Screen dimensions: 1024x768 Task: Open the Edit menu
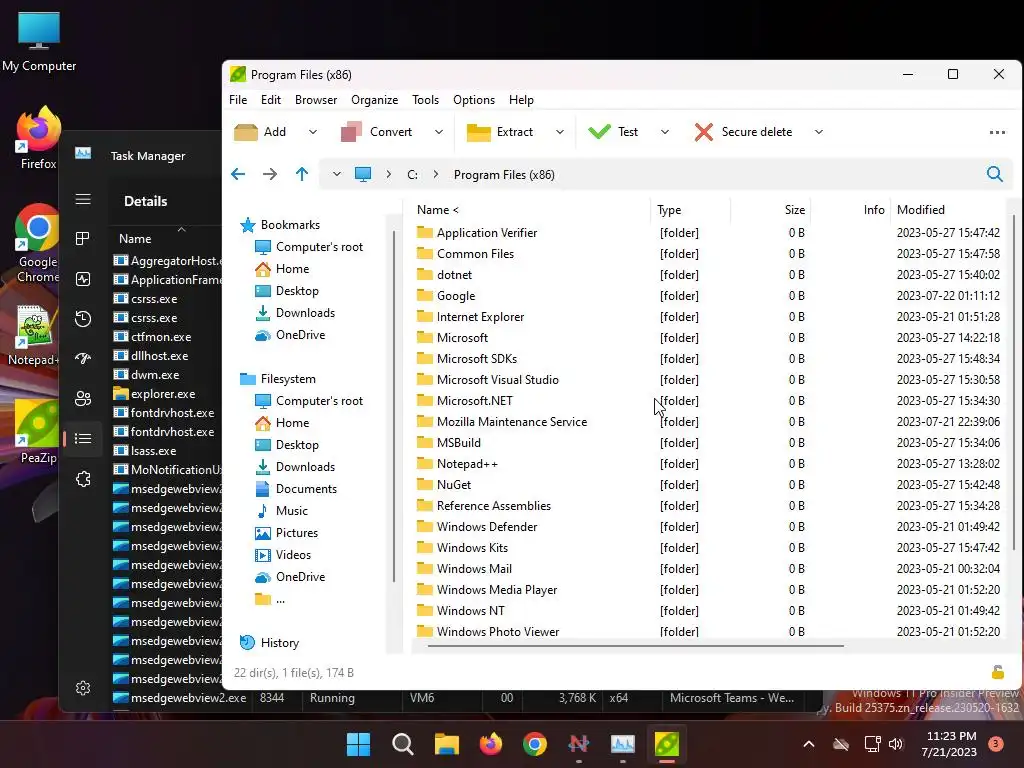point(270,100)
